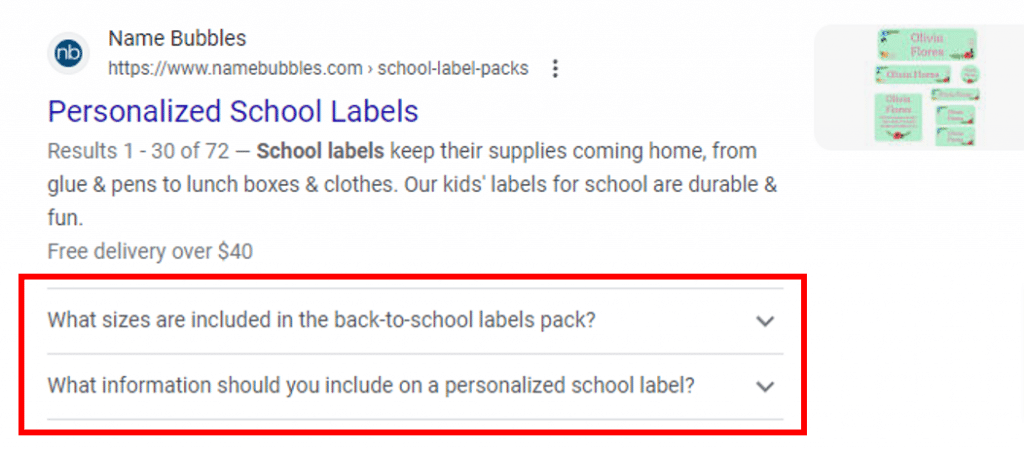
Task: Open the school labels preview thumbnail
Action: (x=919, y=88)
